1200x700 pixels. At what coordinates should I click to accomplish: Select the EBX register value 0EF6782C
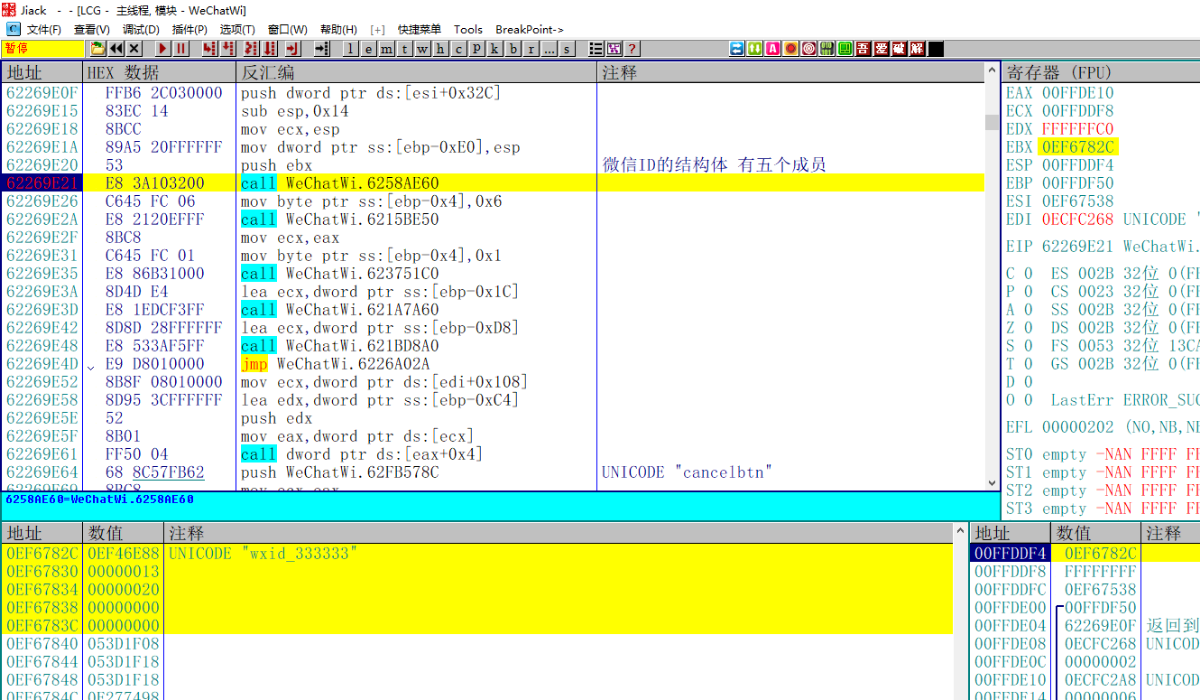coord(1076,147)
